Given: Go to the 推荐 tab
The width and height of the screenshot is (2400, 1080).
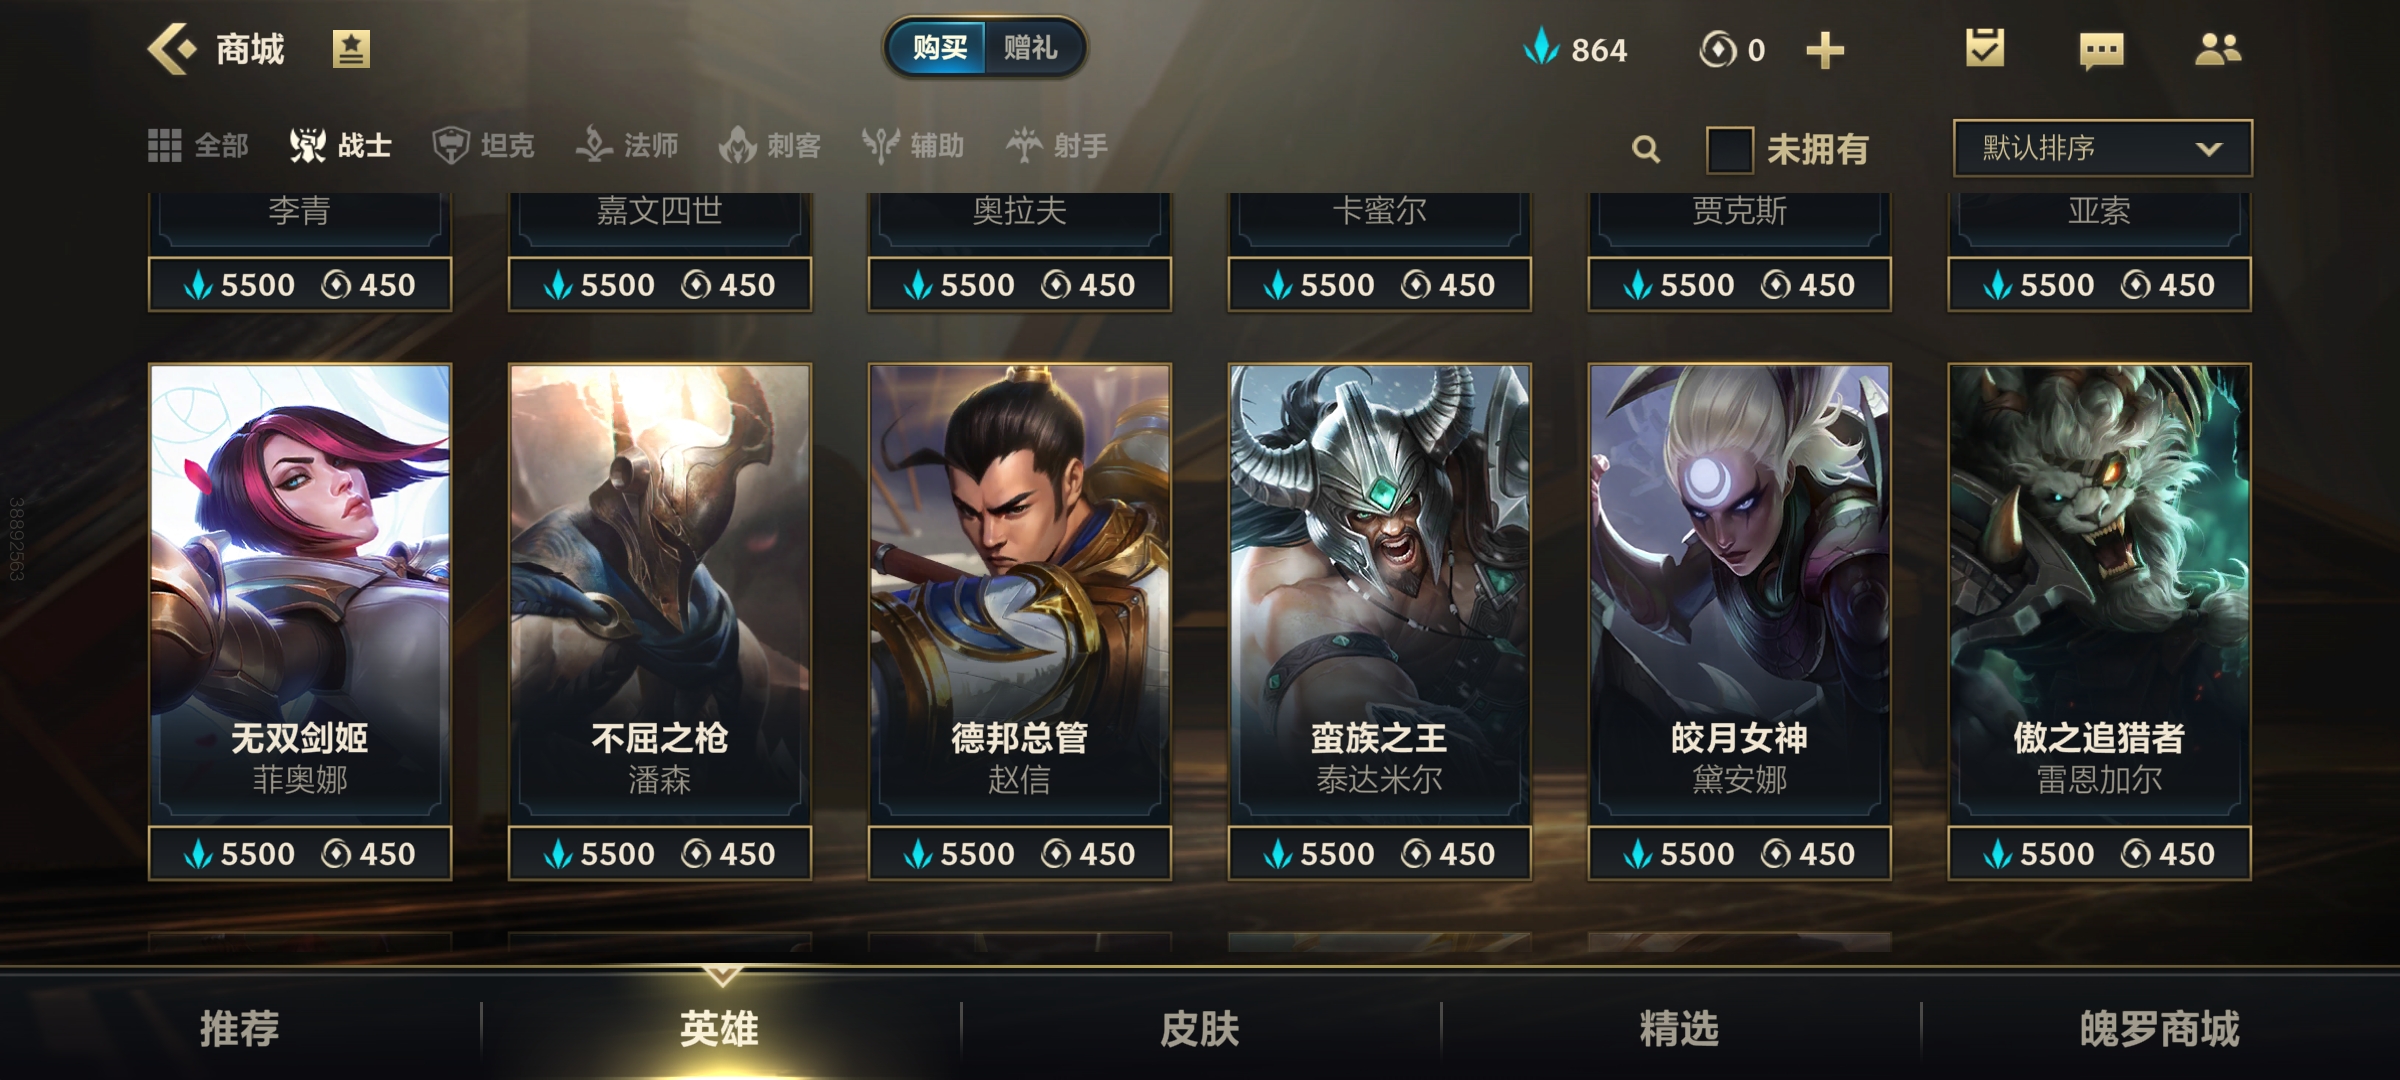Looking at the screenshot, I should (x=240, y=1028).
